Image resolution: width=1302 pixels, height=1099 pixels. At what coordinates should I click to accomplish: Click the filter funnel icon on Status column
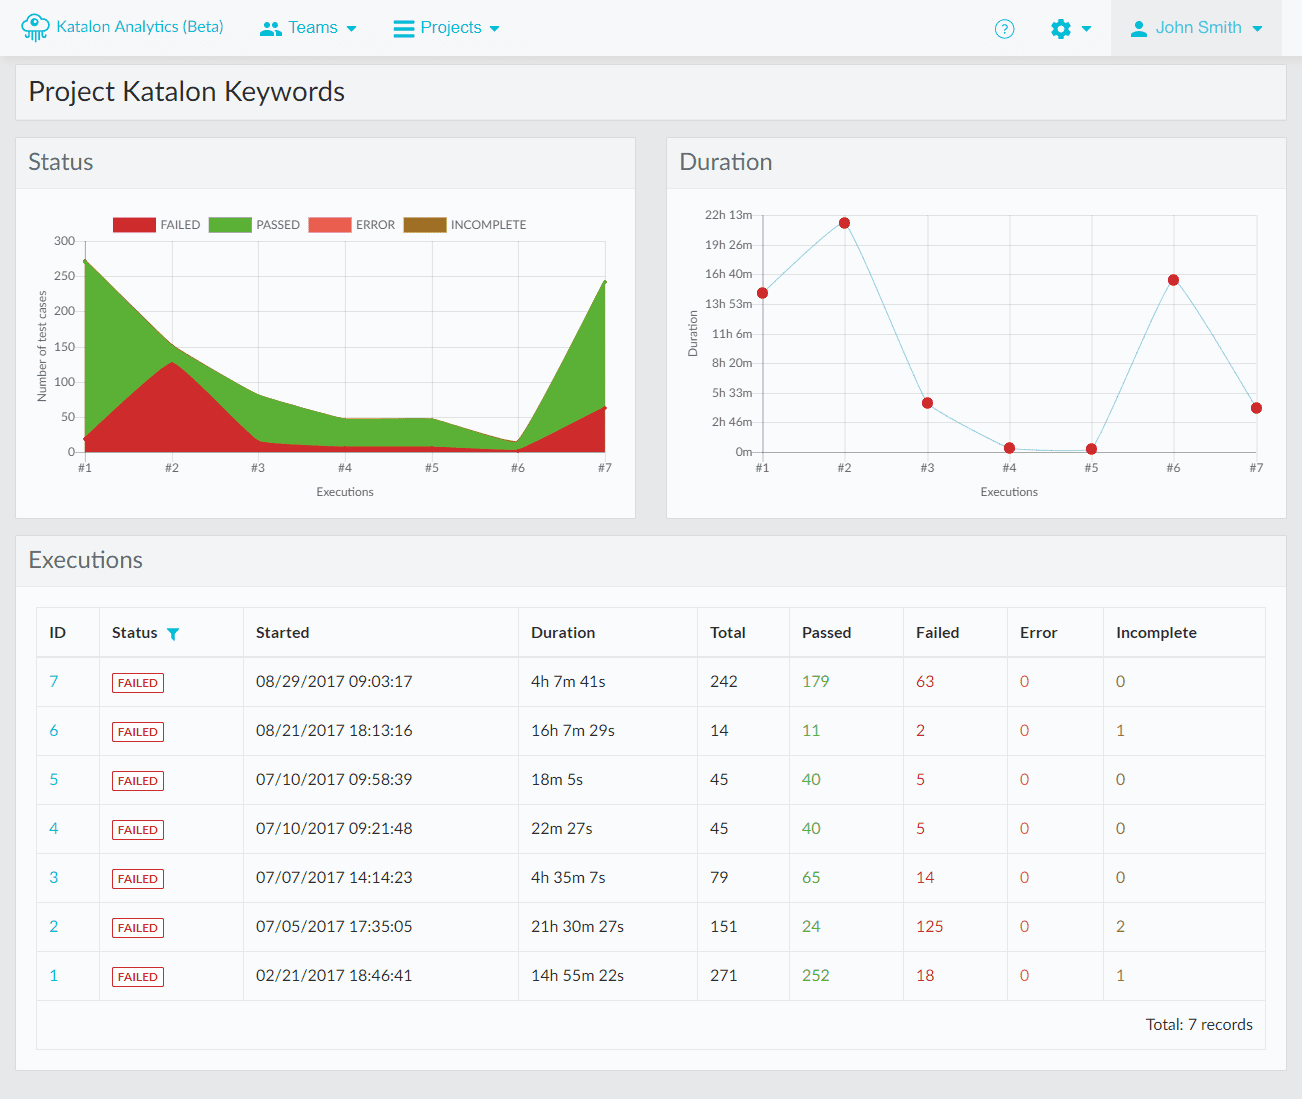coord(174,633)
